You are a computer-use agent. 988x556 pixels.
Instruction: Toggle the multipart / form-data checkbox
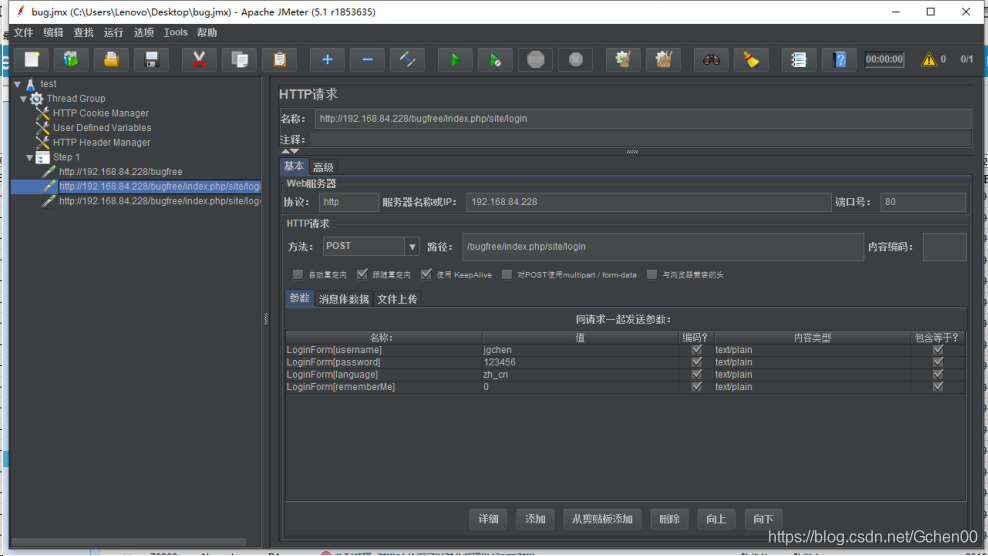point(507,274)
